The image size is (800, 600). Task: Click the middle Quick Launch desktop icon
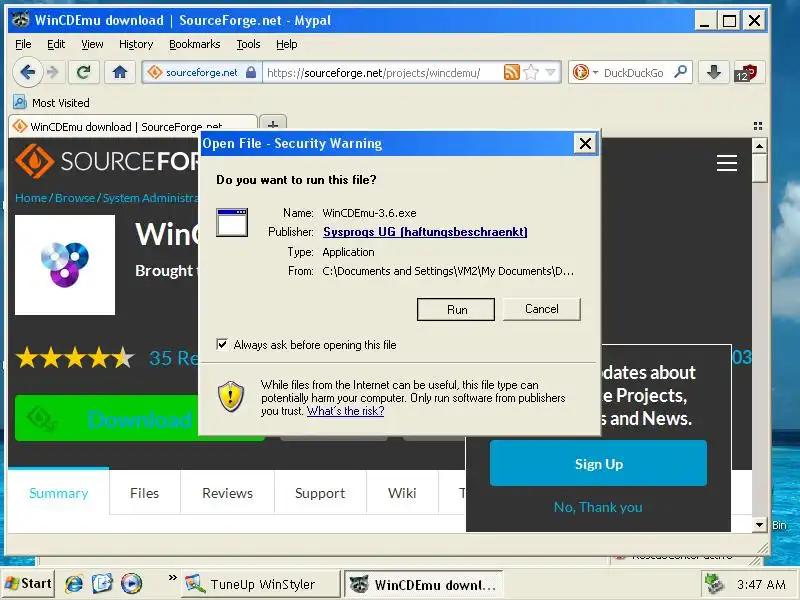point(102,583)
